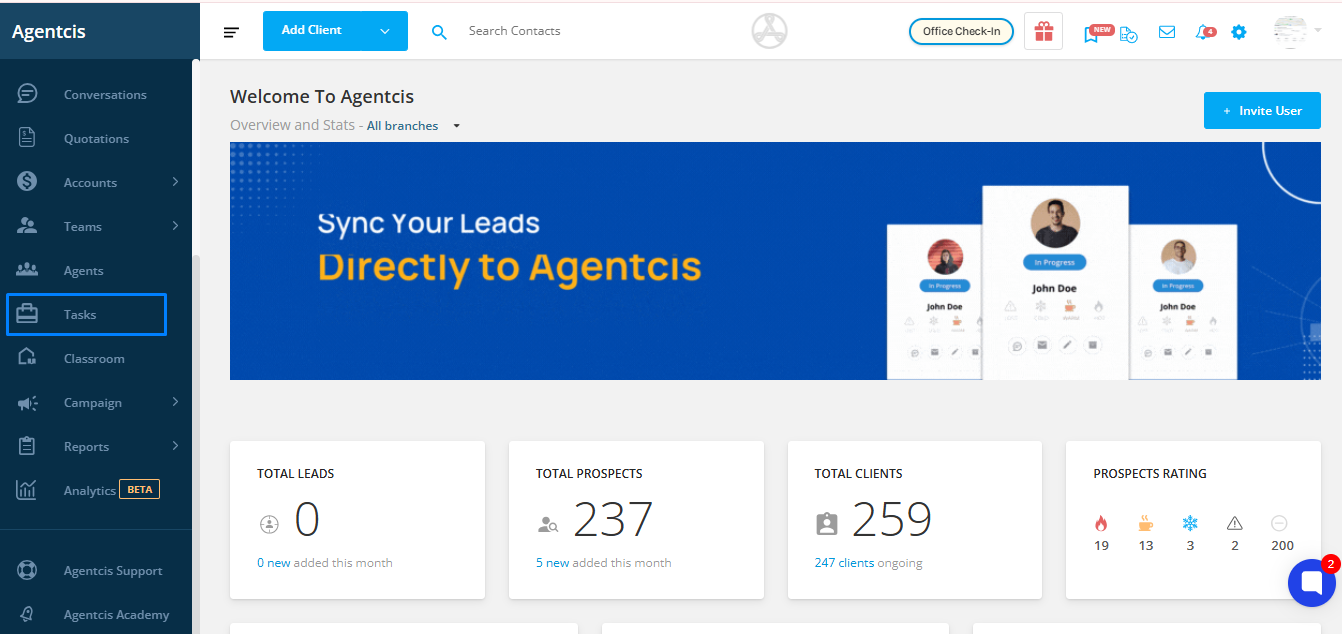Click the search magnifier icon
The height and width of the screenshot is (634, 1342).
point(439,32)
